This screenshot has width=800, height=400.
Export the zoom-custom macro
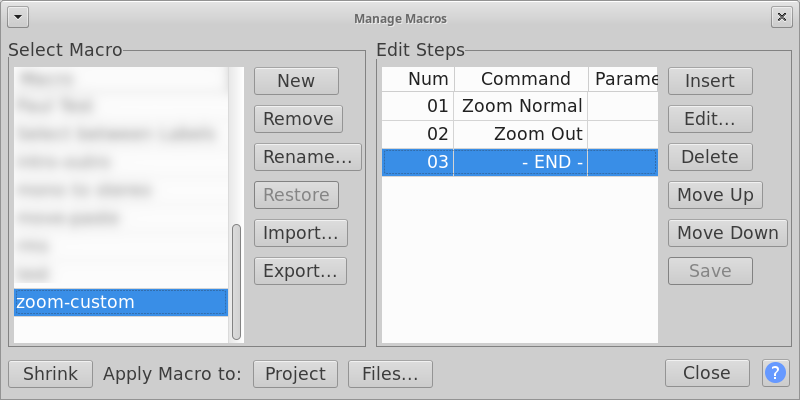[301, 271]
